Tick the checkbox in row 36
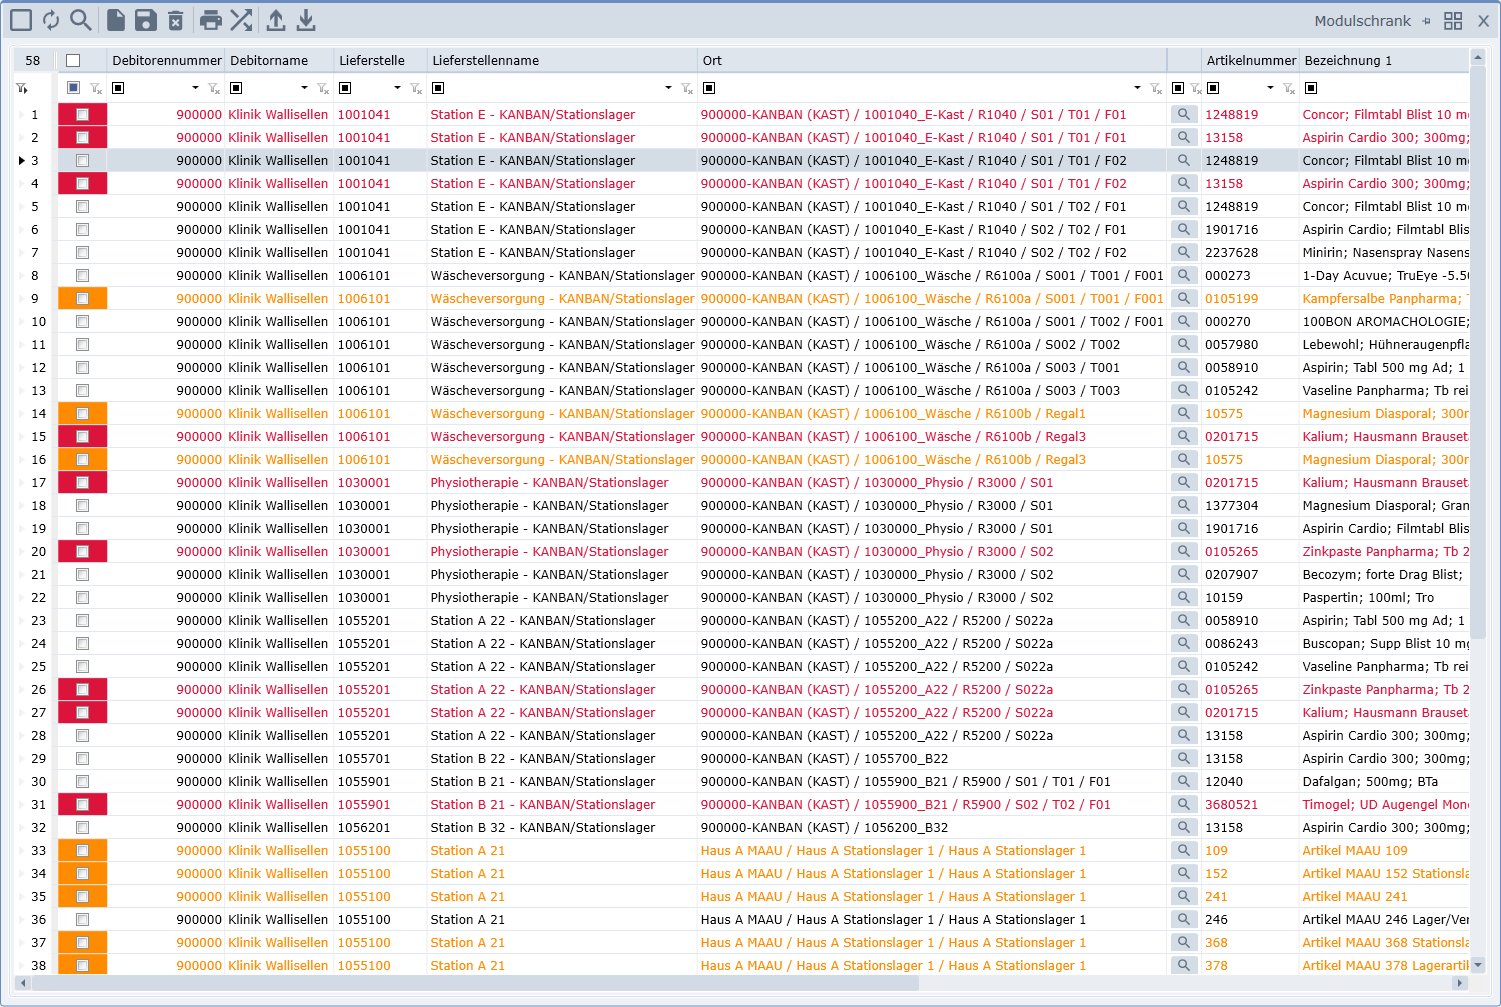The height and width of the screenshot is (1007, 1501). pyautogui.click(x=82, y=920)
